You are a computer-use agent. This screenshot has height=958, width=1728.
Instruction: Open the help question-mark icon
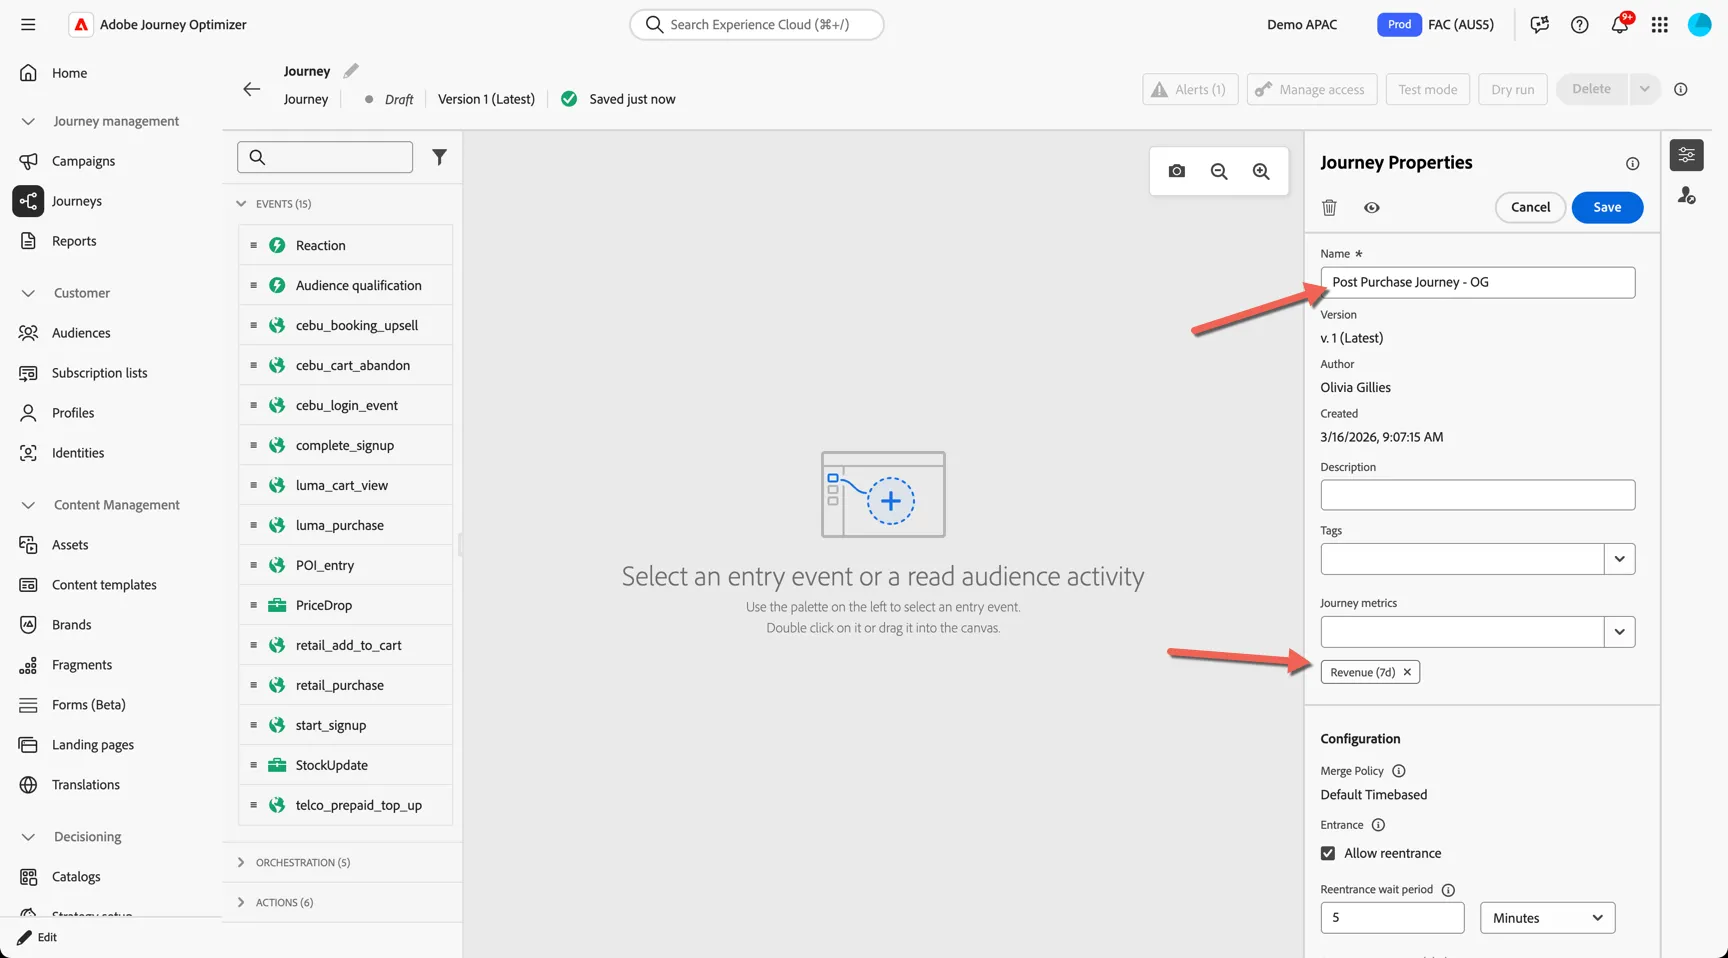(x=1580, y=24)
